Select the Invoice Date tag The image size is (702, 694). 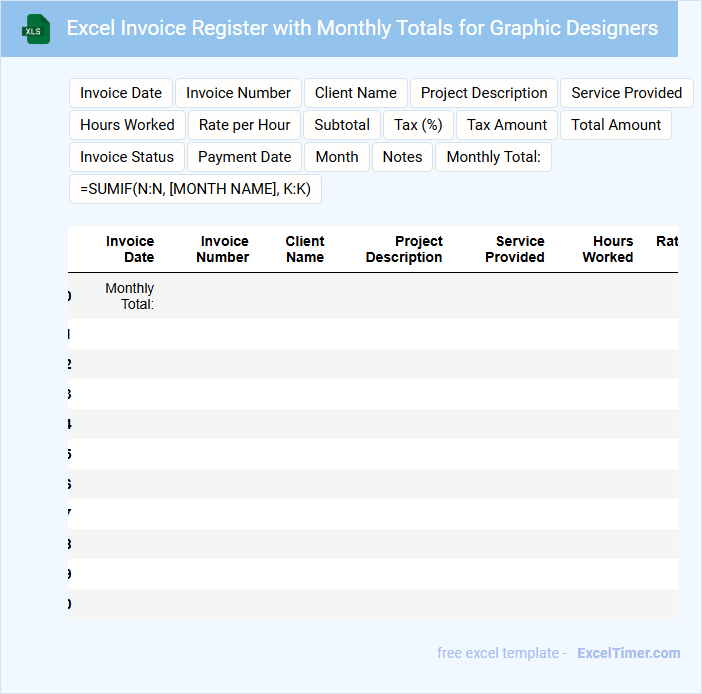(121, 93)
